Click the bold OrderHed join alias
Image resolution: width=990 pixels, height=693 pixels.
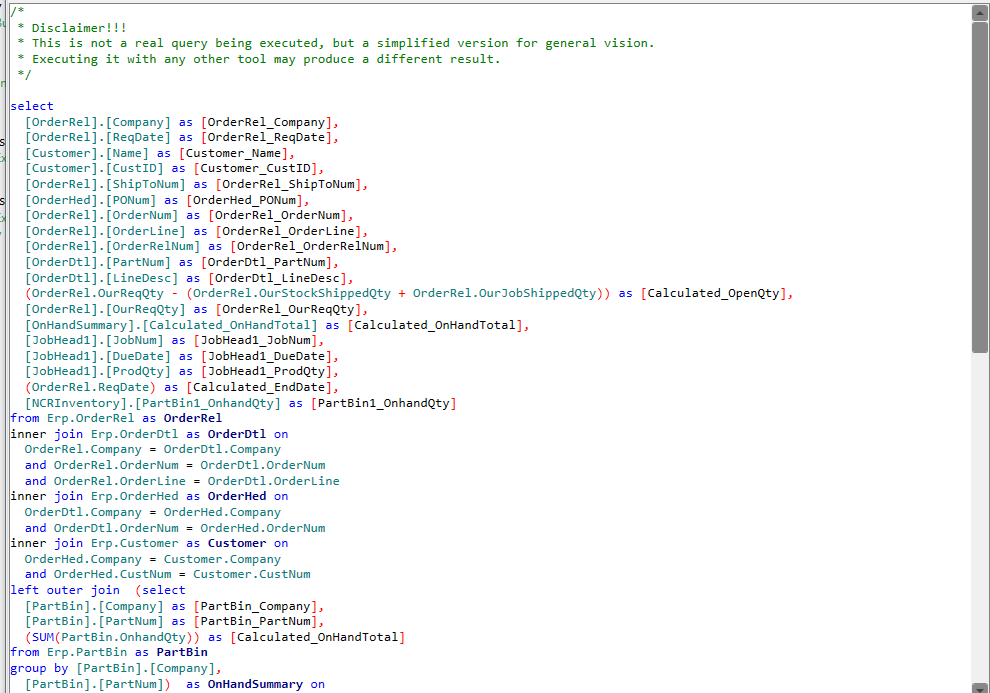point(237,496)
